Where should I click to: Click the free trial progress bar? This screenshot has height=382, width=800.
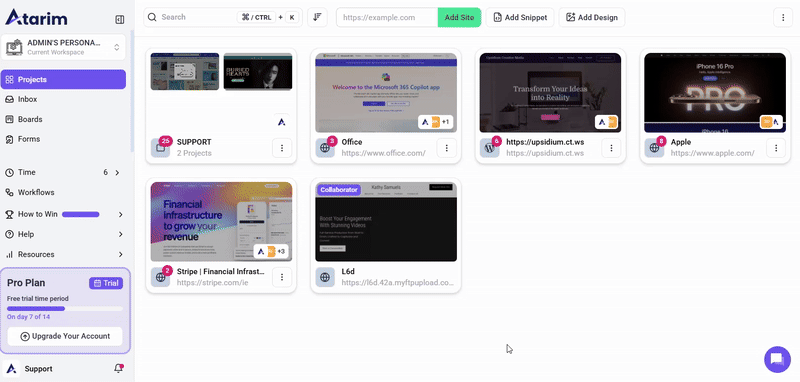(65, 309)
